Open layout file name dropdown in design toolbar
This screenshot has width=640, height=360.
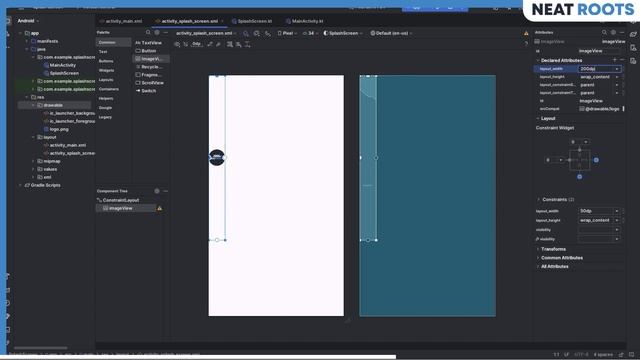pos(206,33)
